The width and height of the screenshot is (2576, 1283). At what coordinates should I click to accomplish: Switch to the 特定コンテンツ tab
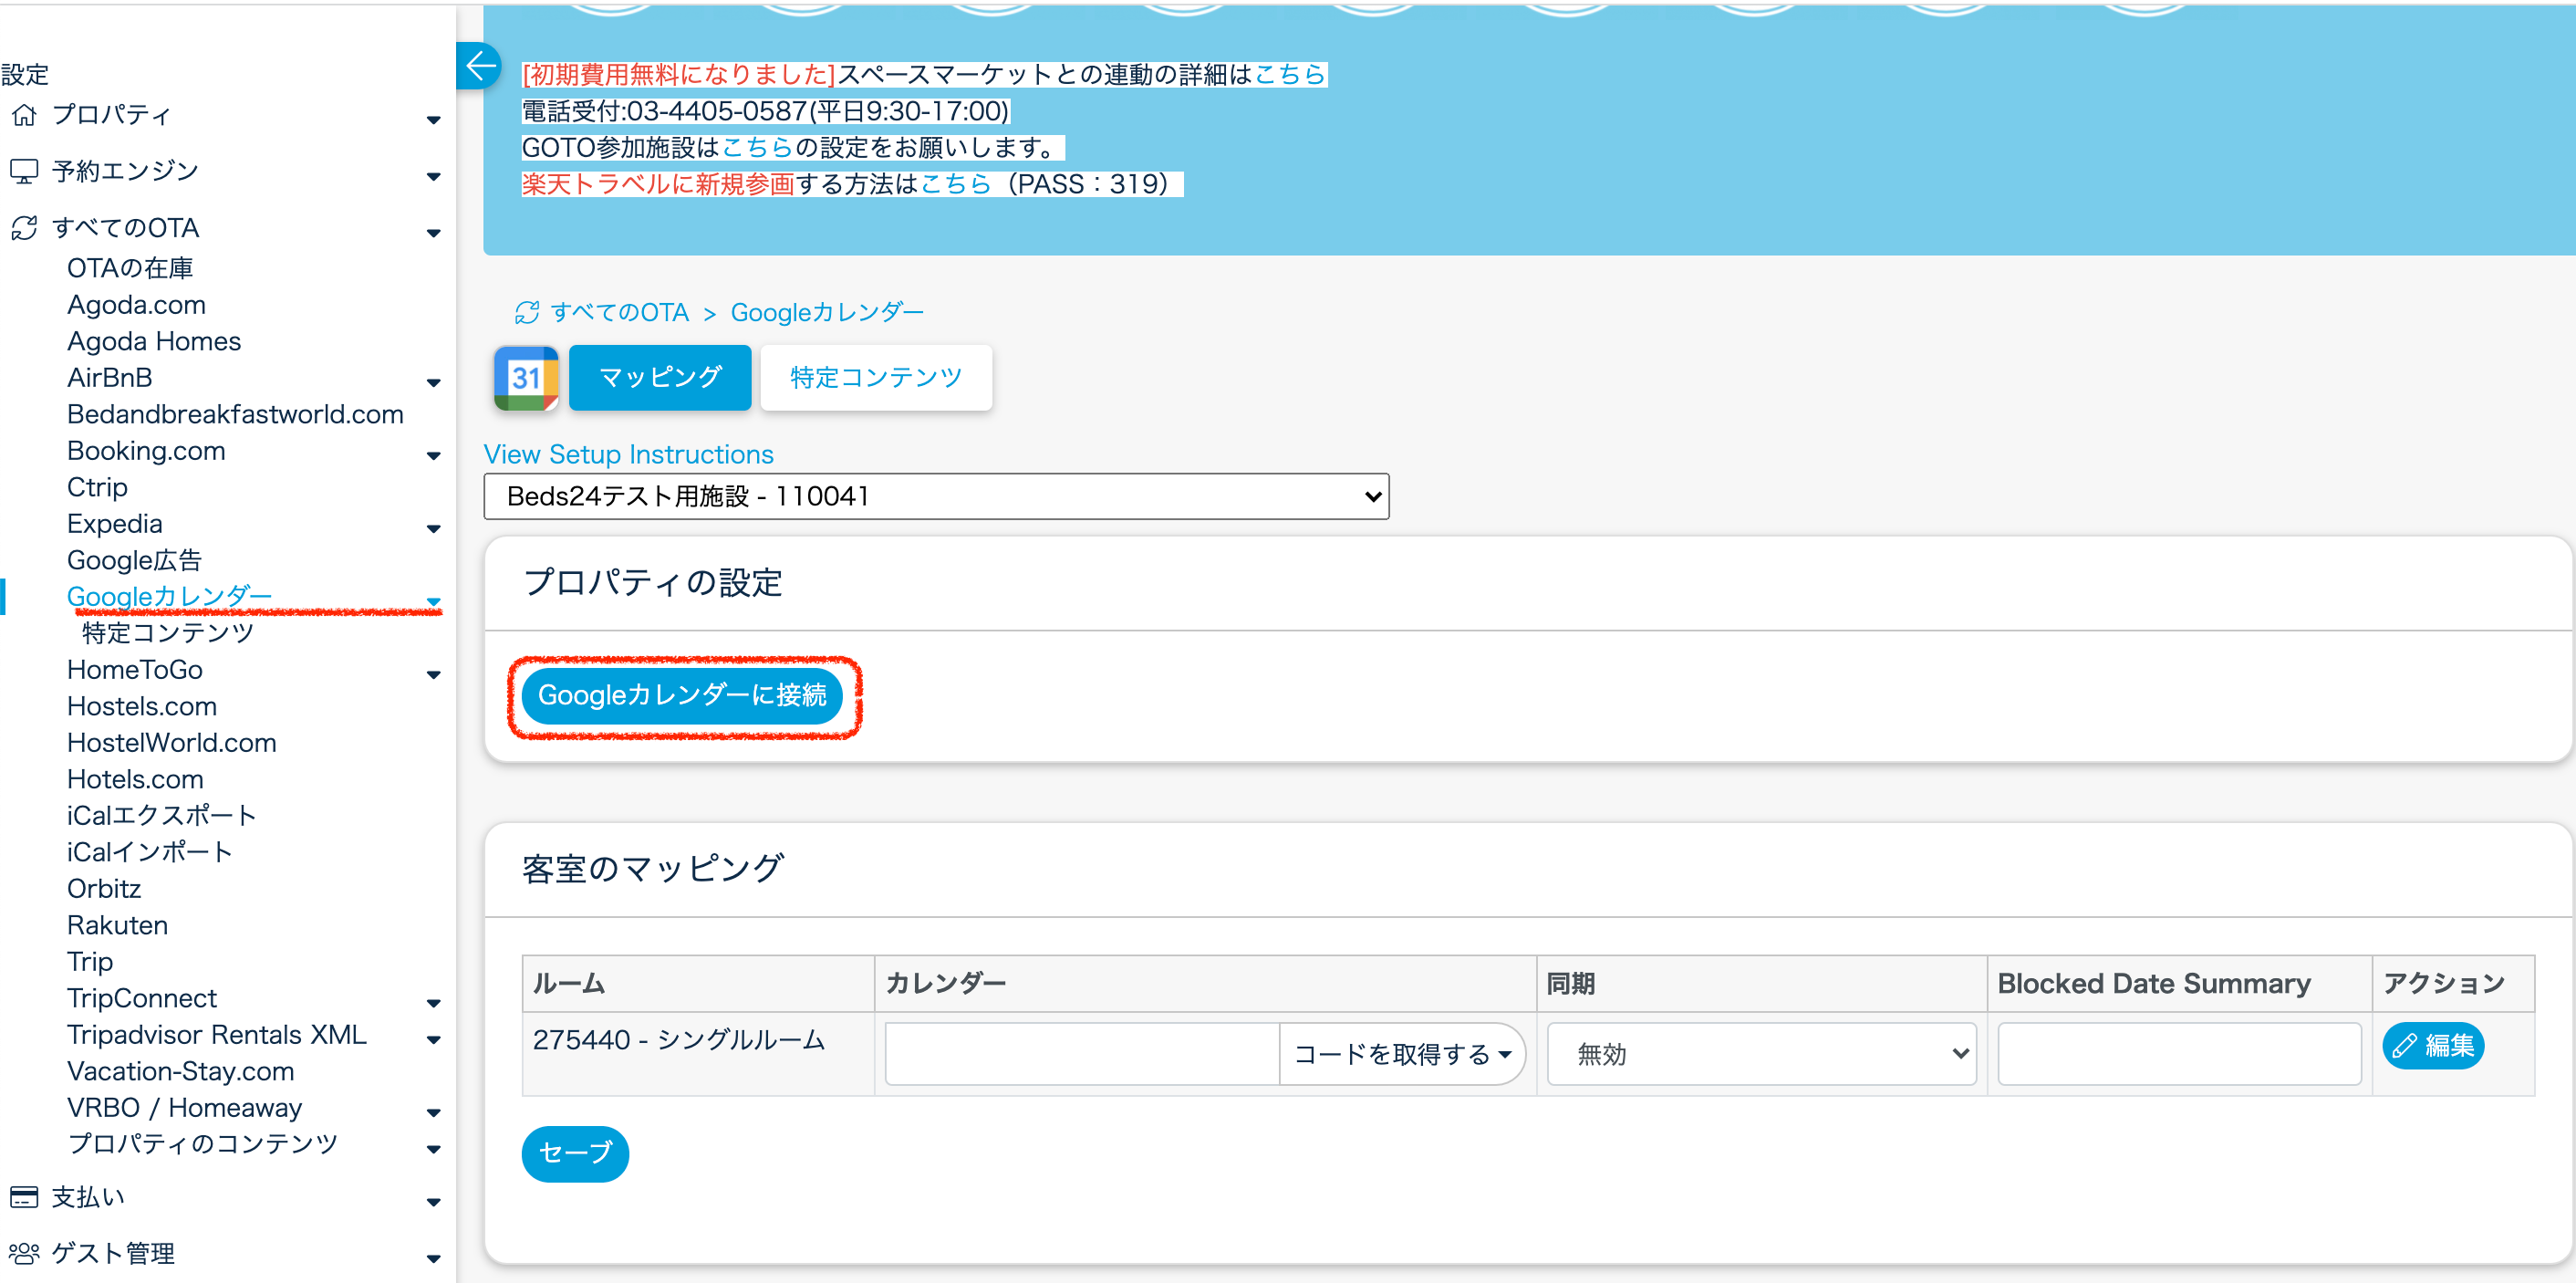tap(875, 378)
